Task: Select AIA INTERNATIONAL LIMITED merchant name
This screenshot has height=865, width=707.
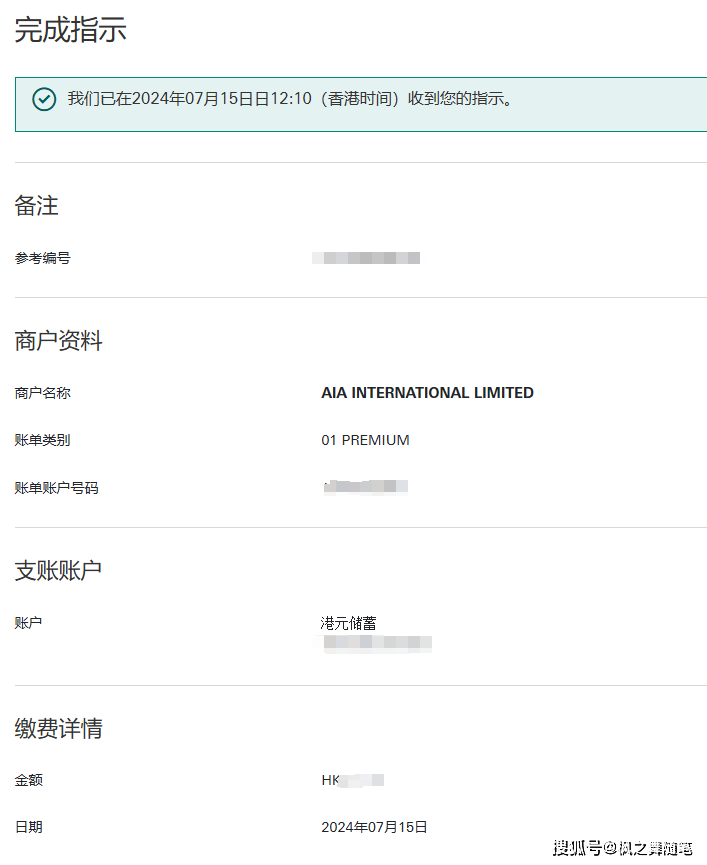Action: [427, 393]
